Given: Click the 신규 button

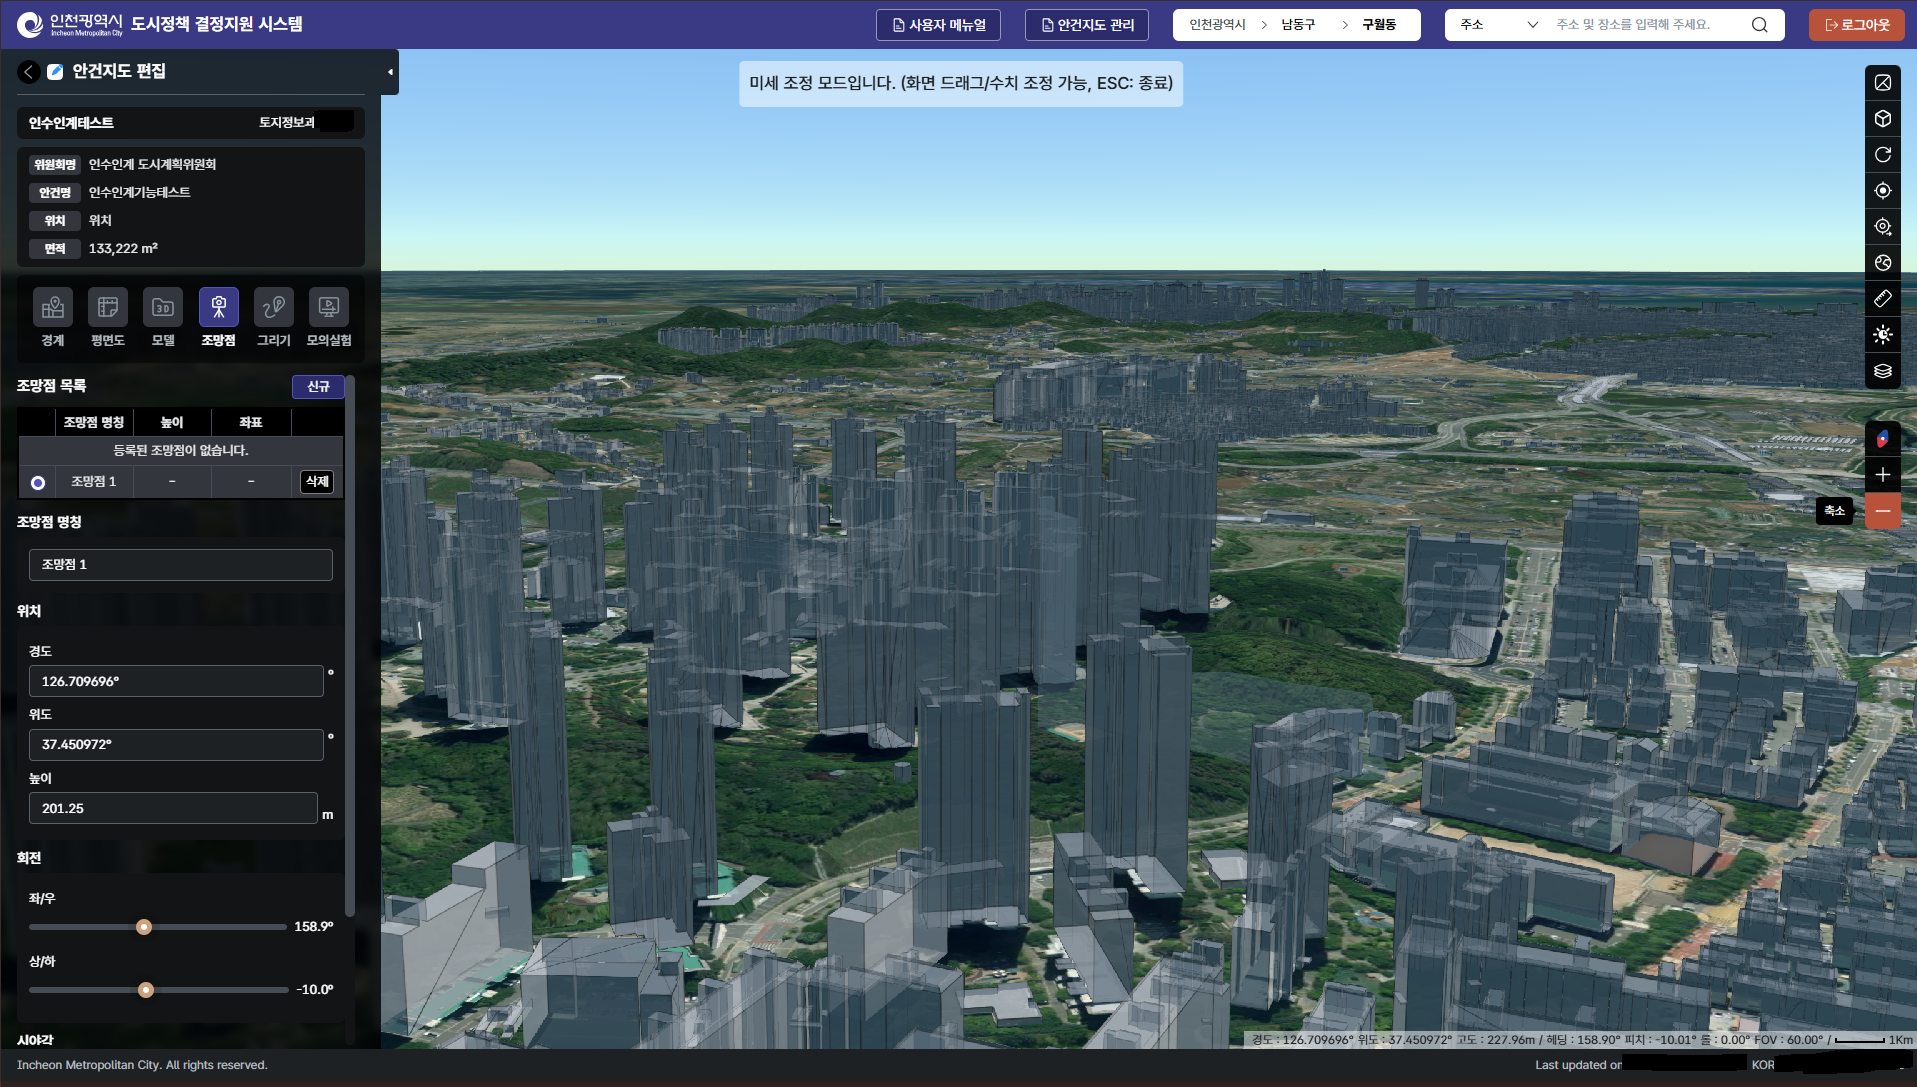Looking at the screenshot, I should pyautogui.click(x=318, y=387).
